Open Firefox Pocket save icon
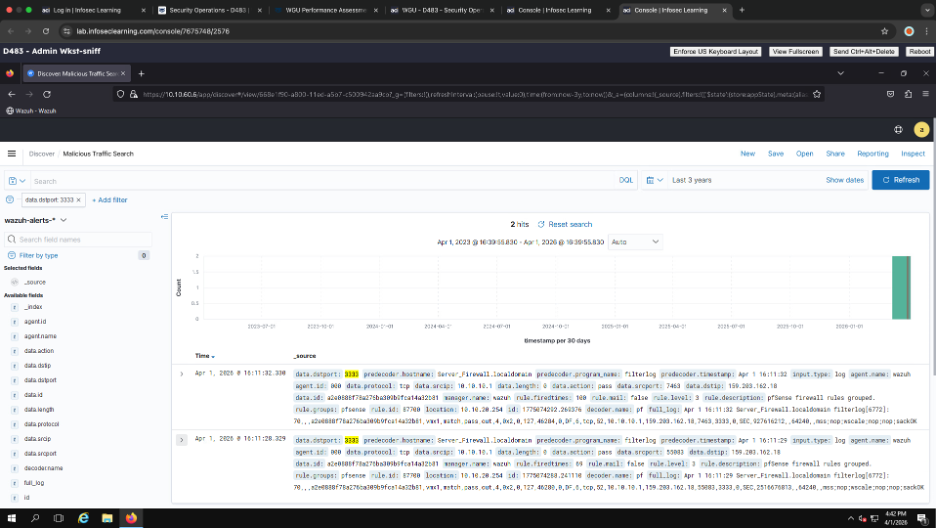This screenshot has width=936, height=528. tap(890, 94)
